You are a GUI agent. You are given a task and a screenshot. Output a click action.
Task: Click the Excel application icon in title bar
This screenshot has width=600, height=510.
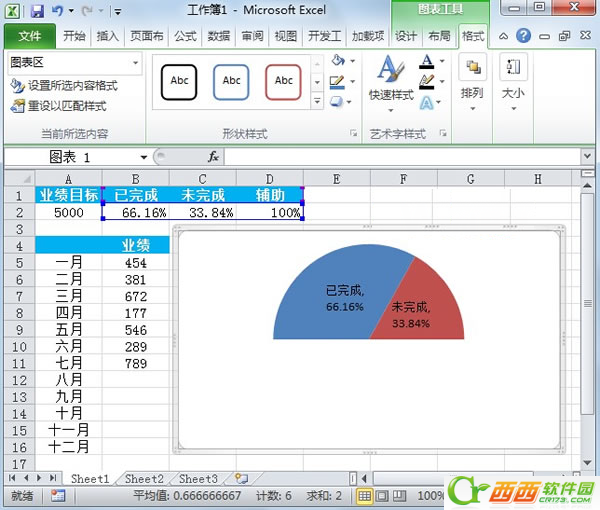(13, 11)
